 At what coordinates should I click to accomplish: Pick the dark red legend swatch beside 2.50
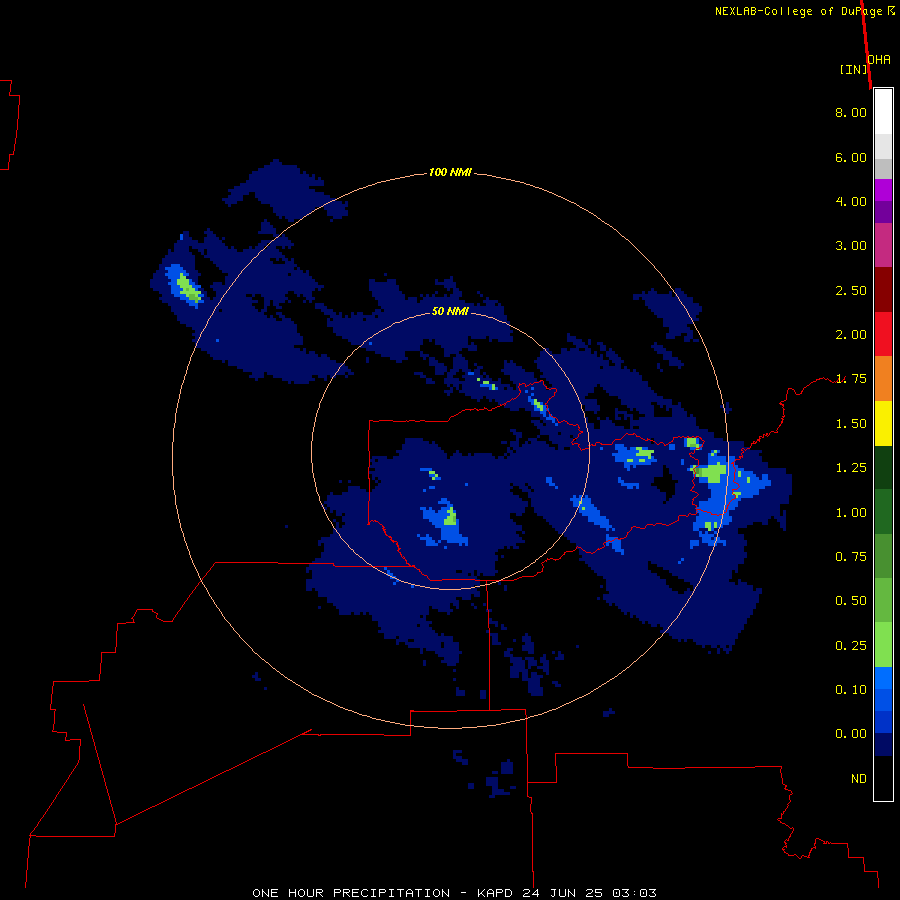tap(883, 290)
